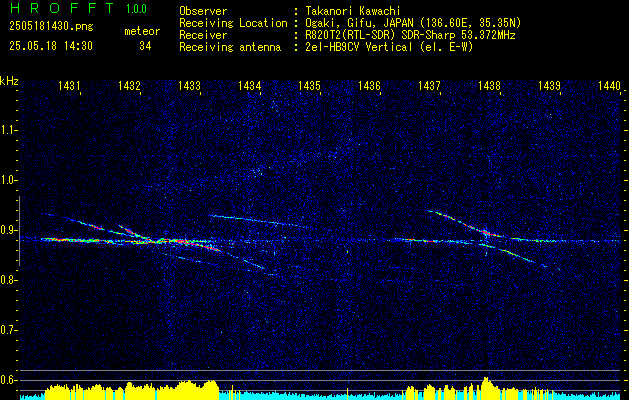Click the 1.0 kHz frequency label
The height and width of the screenshot is (400, 629).
click(x=8, y=180)
